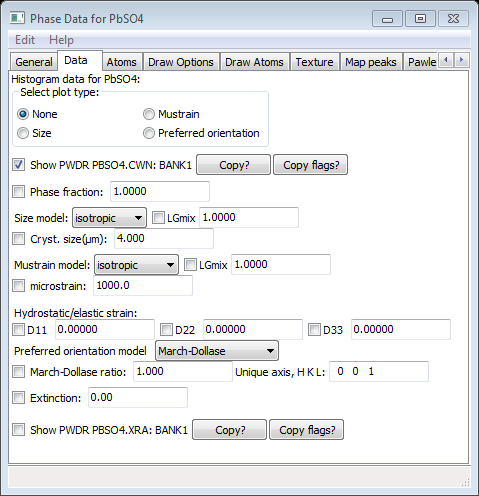Click the Unique axis H K L field

(x=379, y=371)
